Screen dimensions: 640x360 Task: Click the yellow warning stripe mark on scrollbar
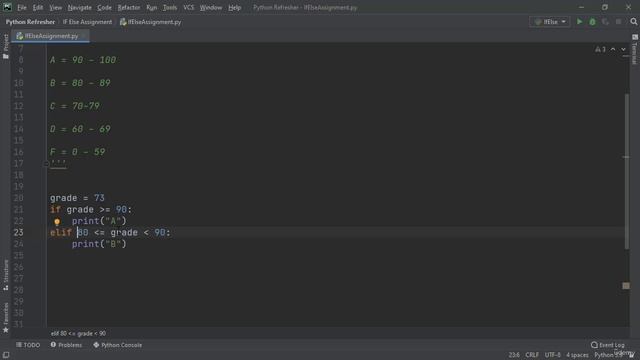tap(626, 286)
